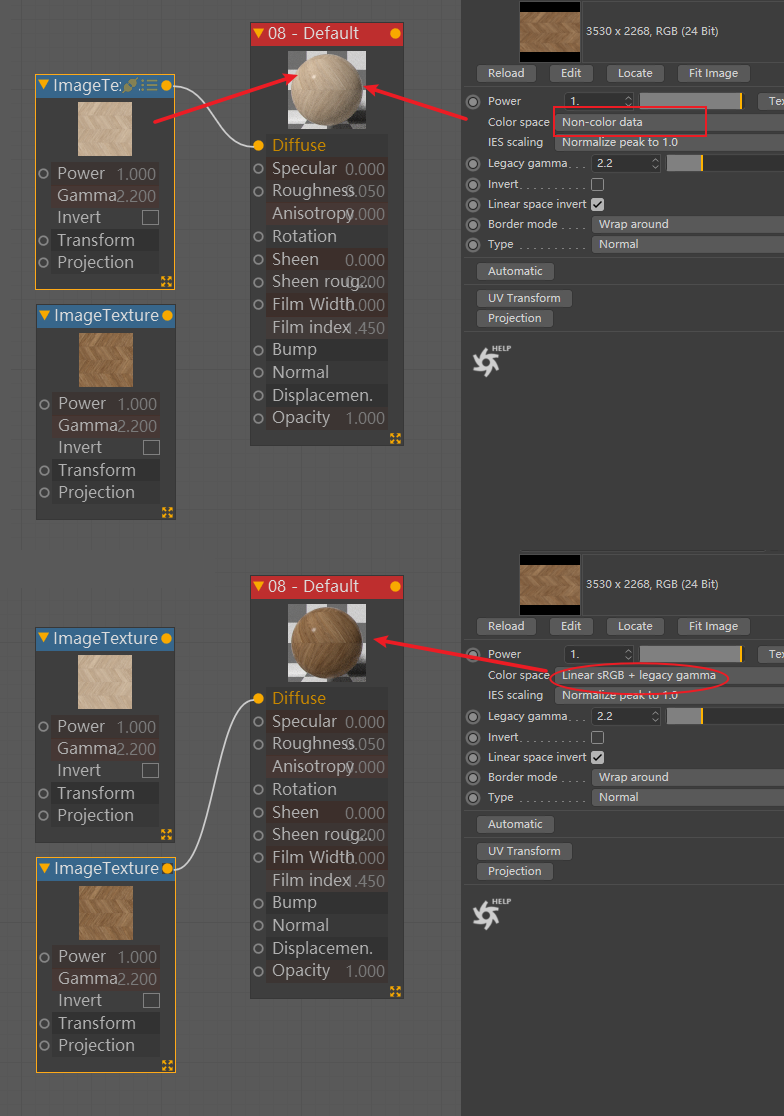Collapse the lower 08 - Default node triangle
Image resolution: width=784 pixels, height=1116 pixels.
point(259,586)
